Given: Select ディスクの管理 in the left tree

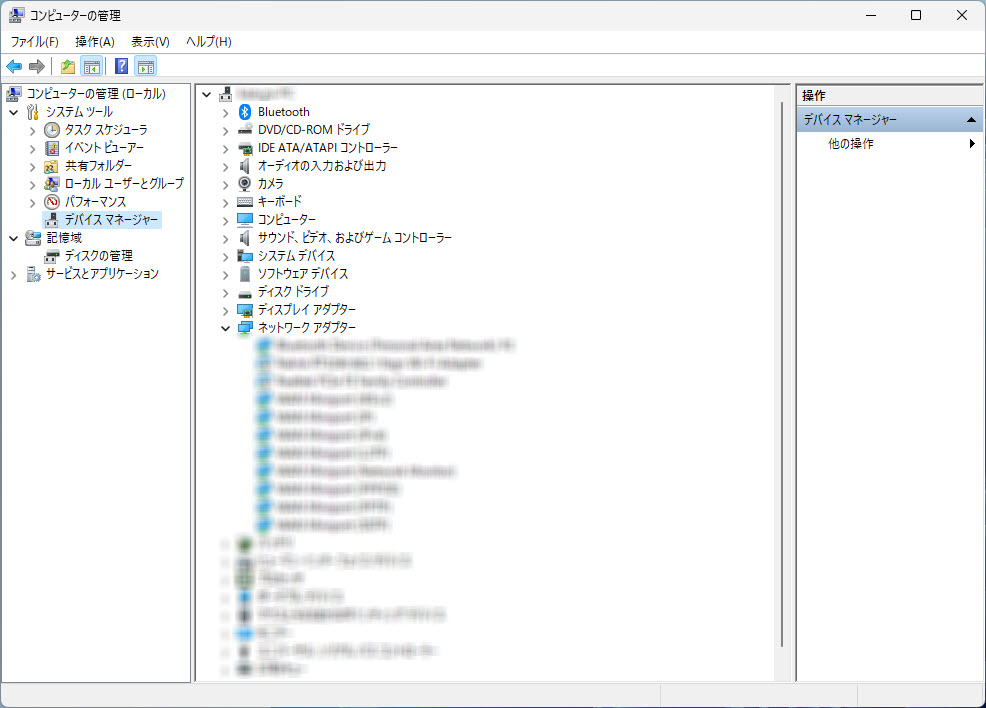Looking at the screenshot, I should click(x=98, y=256).
